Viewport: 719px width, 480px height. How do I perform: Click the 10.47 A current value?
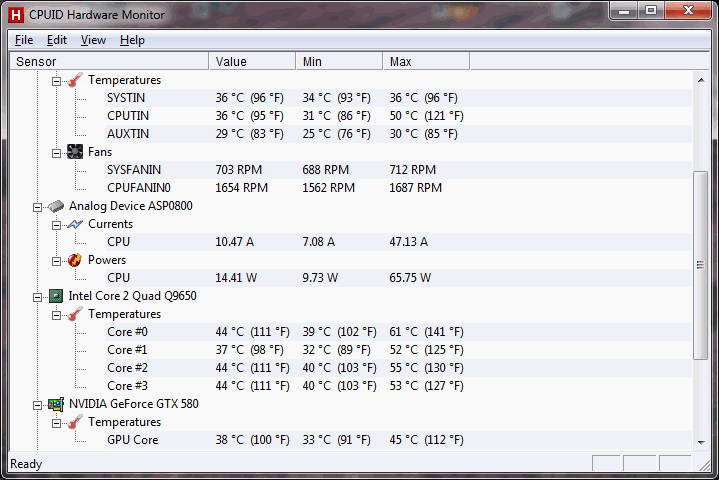point(234,242)
